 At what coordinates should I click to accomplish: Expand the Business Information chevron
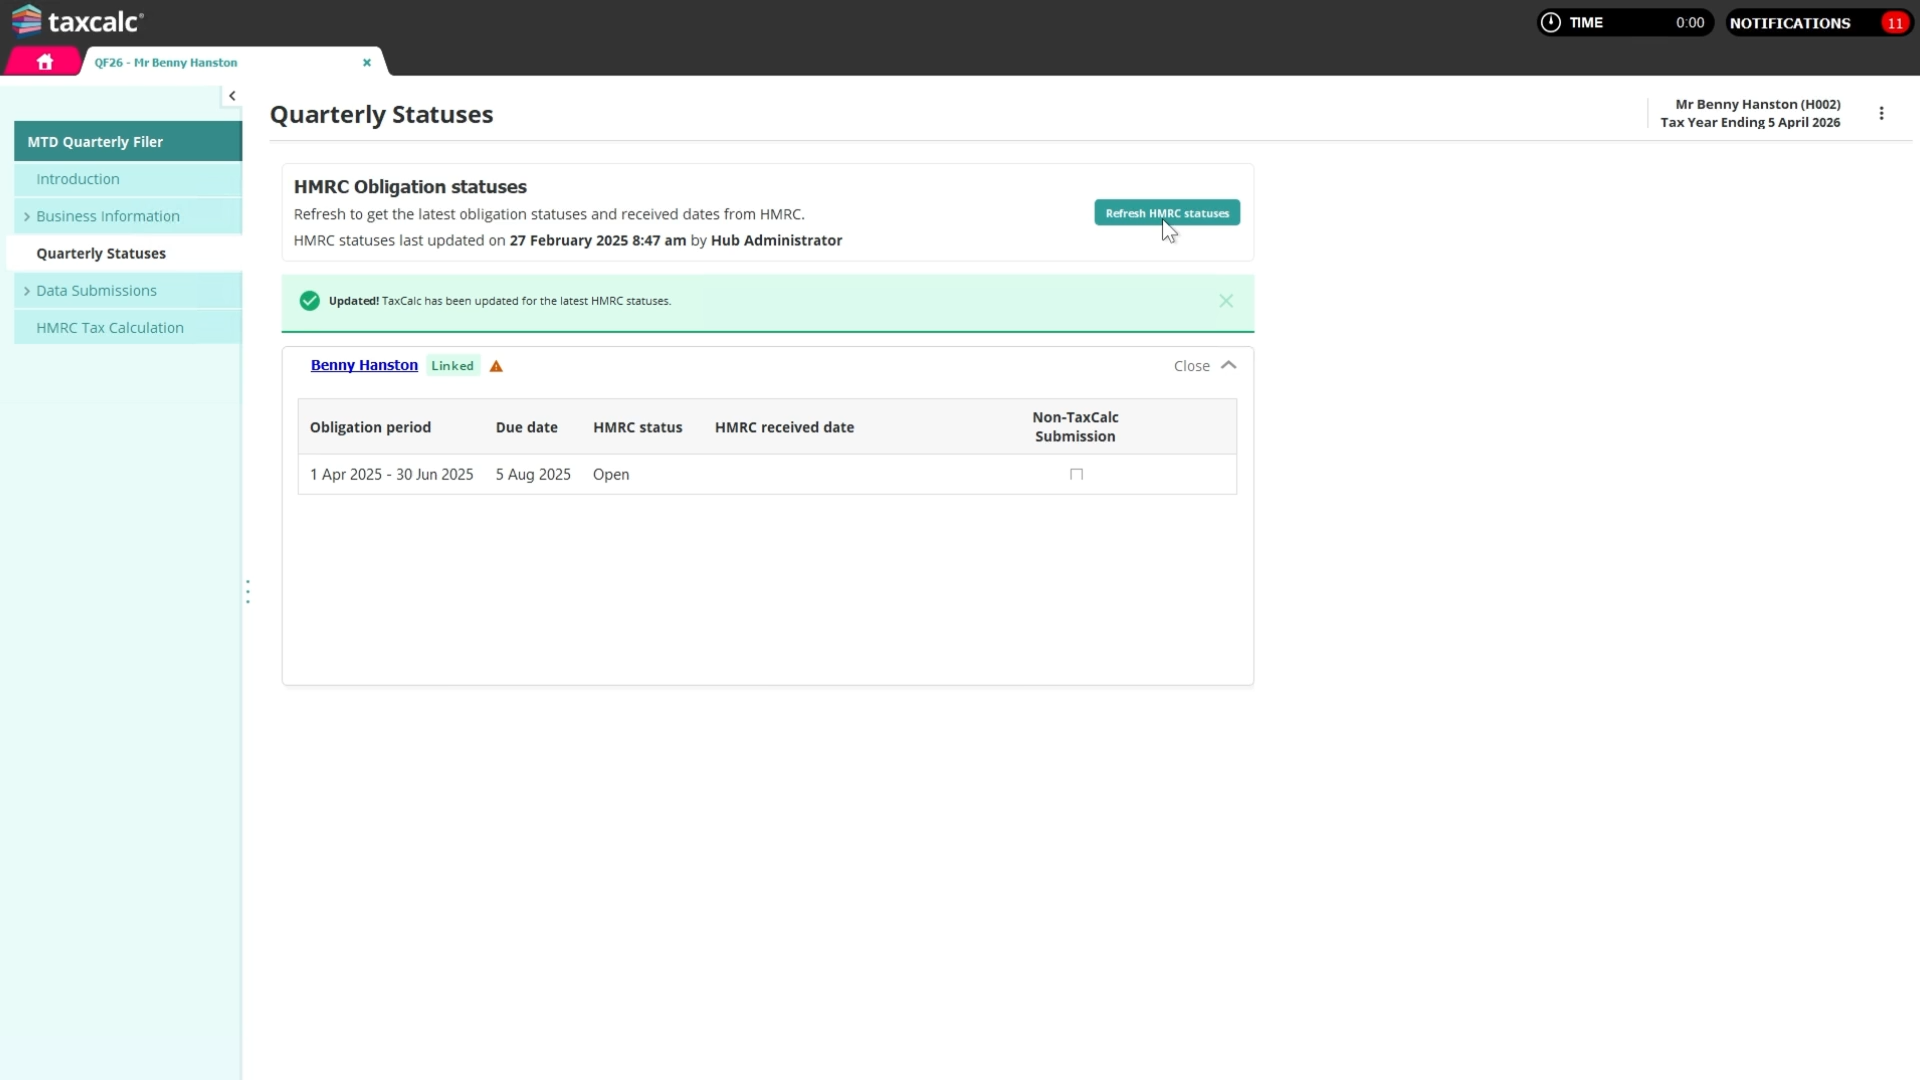[x=27, y=216]
